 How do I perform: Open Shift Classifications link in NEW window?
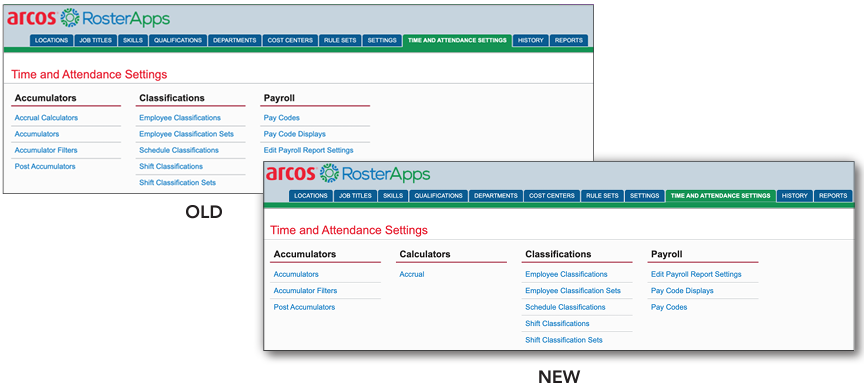[557, 324]
